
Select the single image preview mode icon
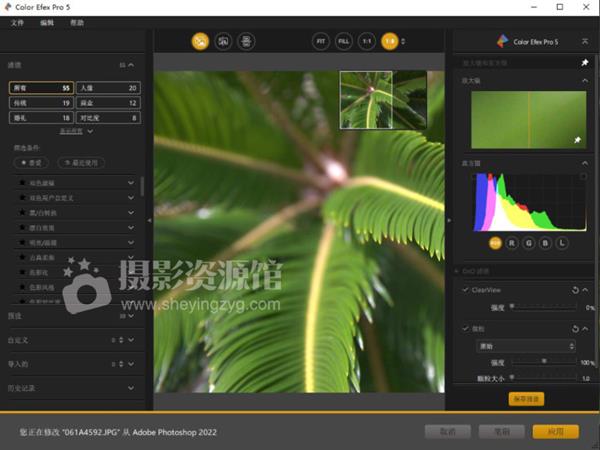pyautogui.click(x=200, y=42)
